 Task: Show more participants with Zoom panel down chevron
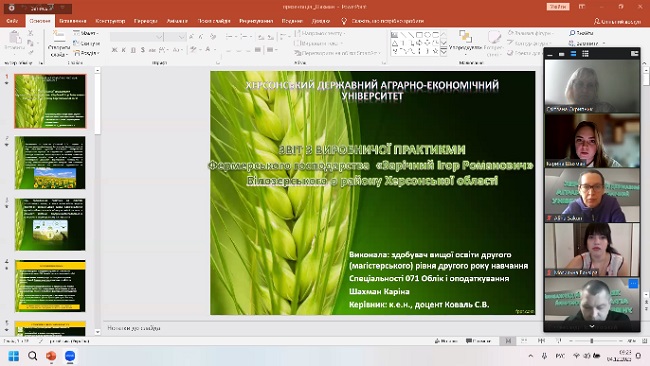coord(592,327)
